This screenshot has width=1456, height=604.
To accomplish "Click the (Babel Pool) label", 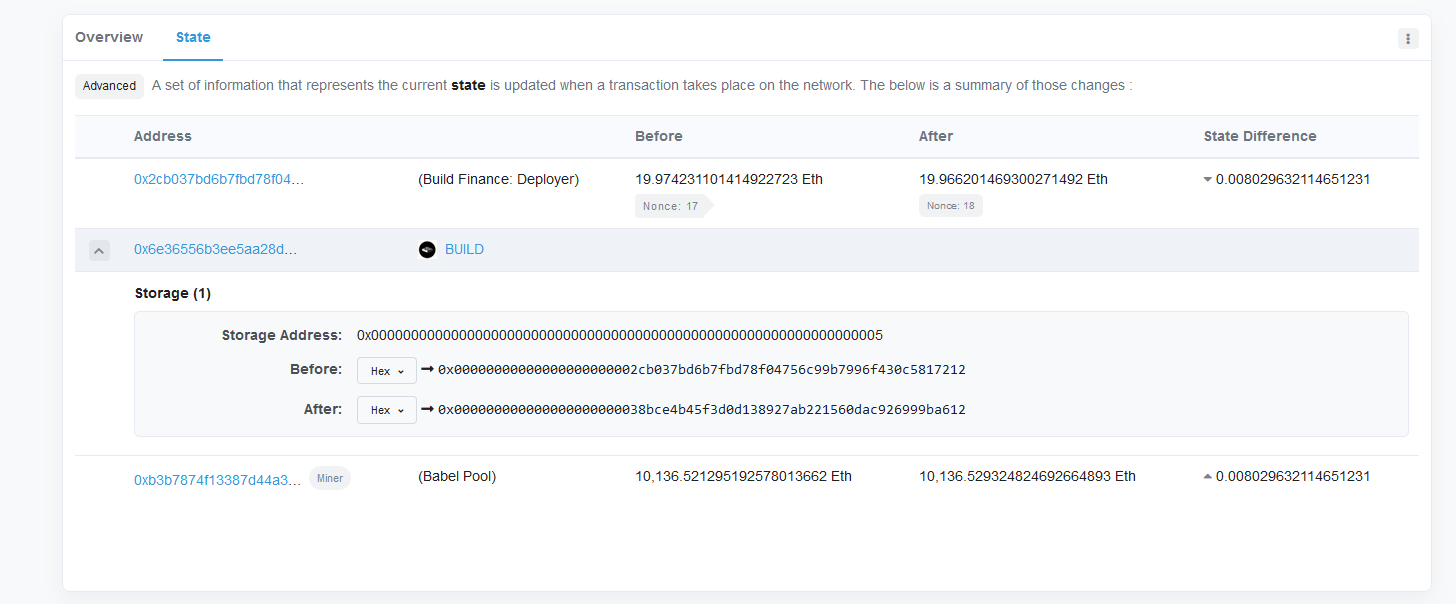I will click(457, 477).
